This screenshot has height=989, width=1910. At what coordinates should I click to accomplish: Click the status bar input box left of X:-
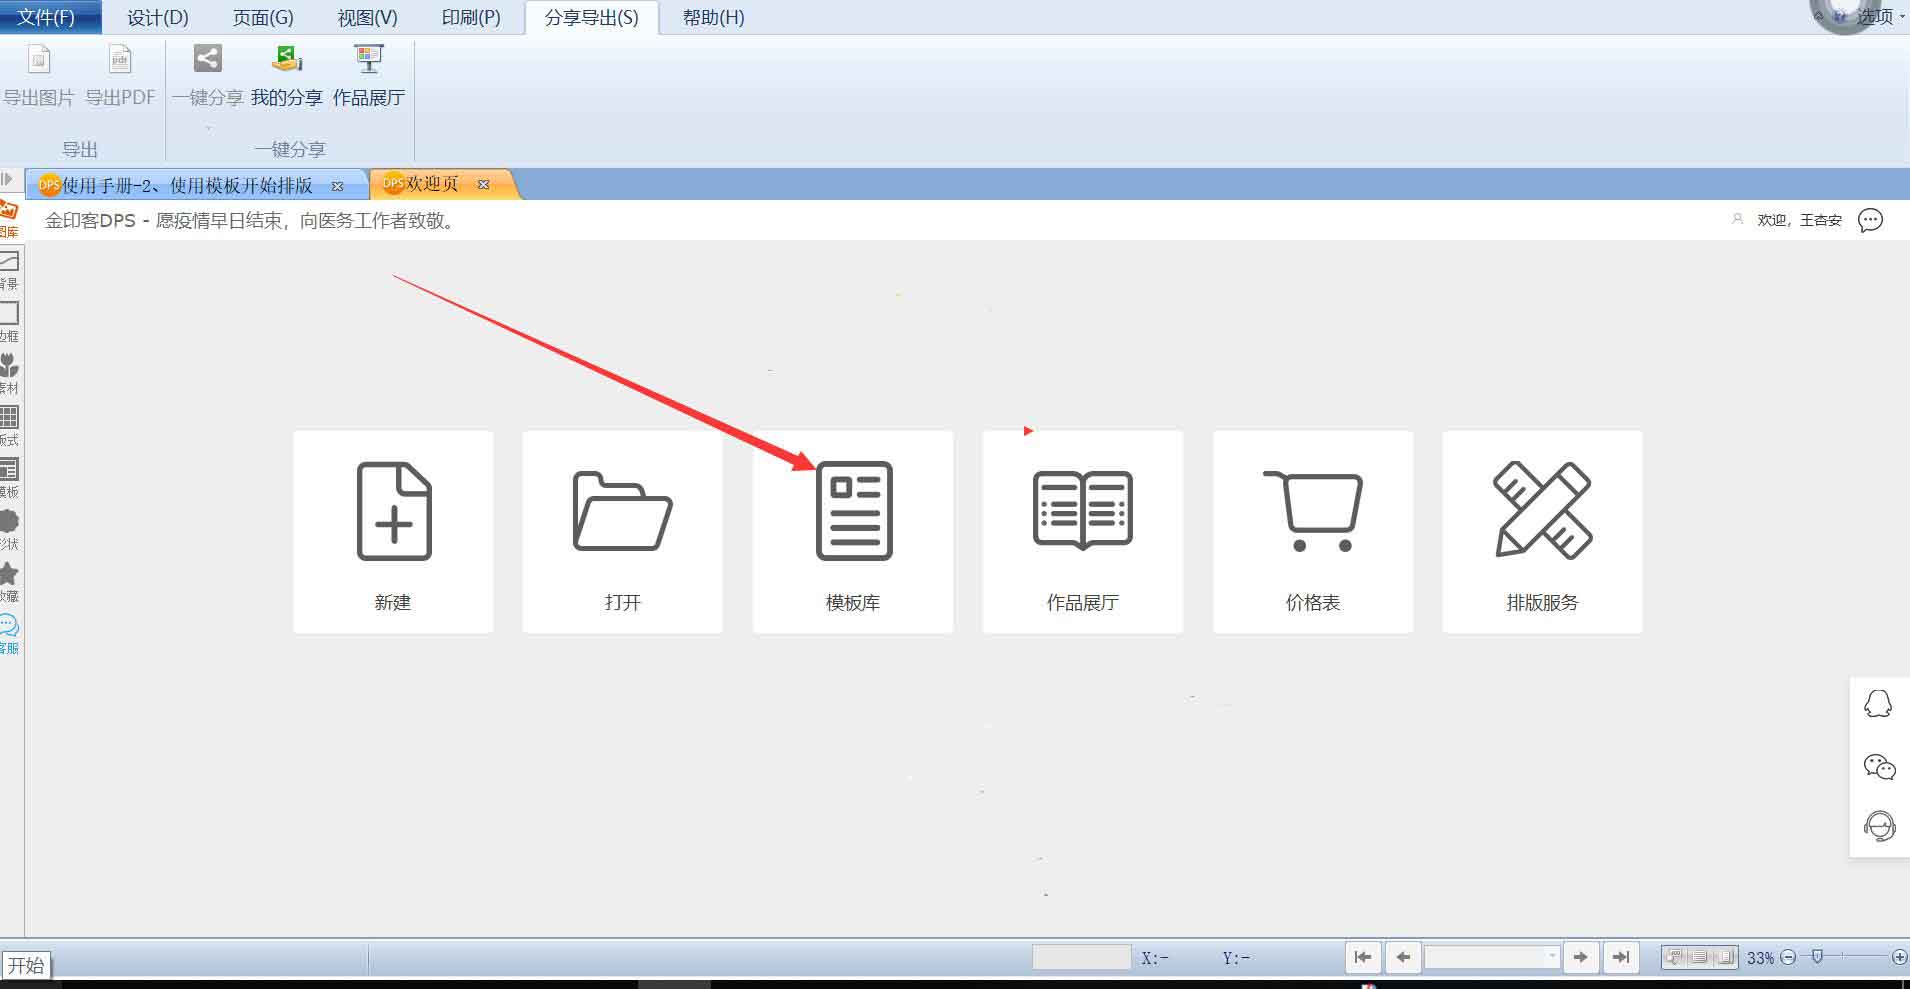pyautogui.click(x=1082, y=957)
